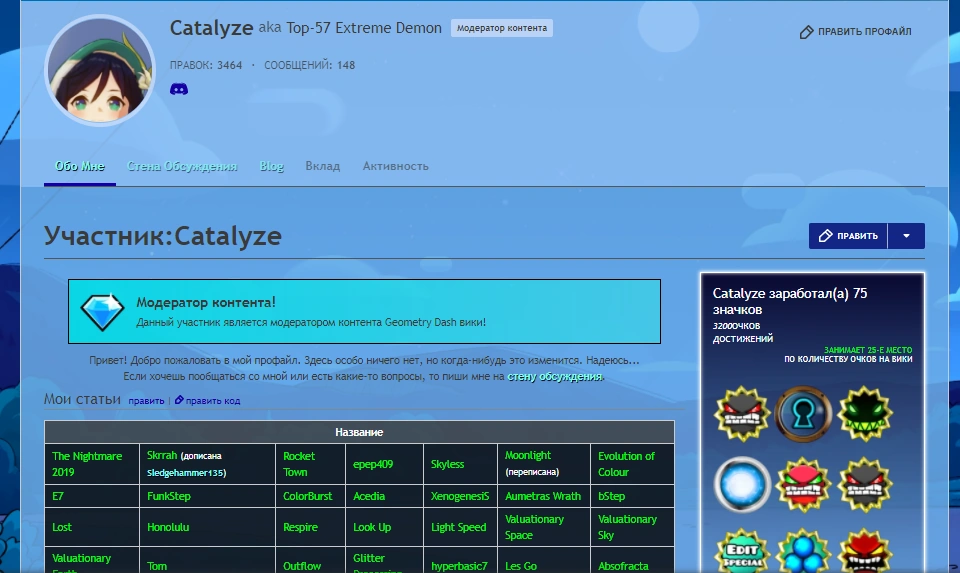Click 'ПРАВОК: 3464' edit count text

pyautogui.click(x=206, y=65)
